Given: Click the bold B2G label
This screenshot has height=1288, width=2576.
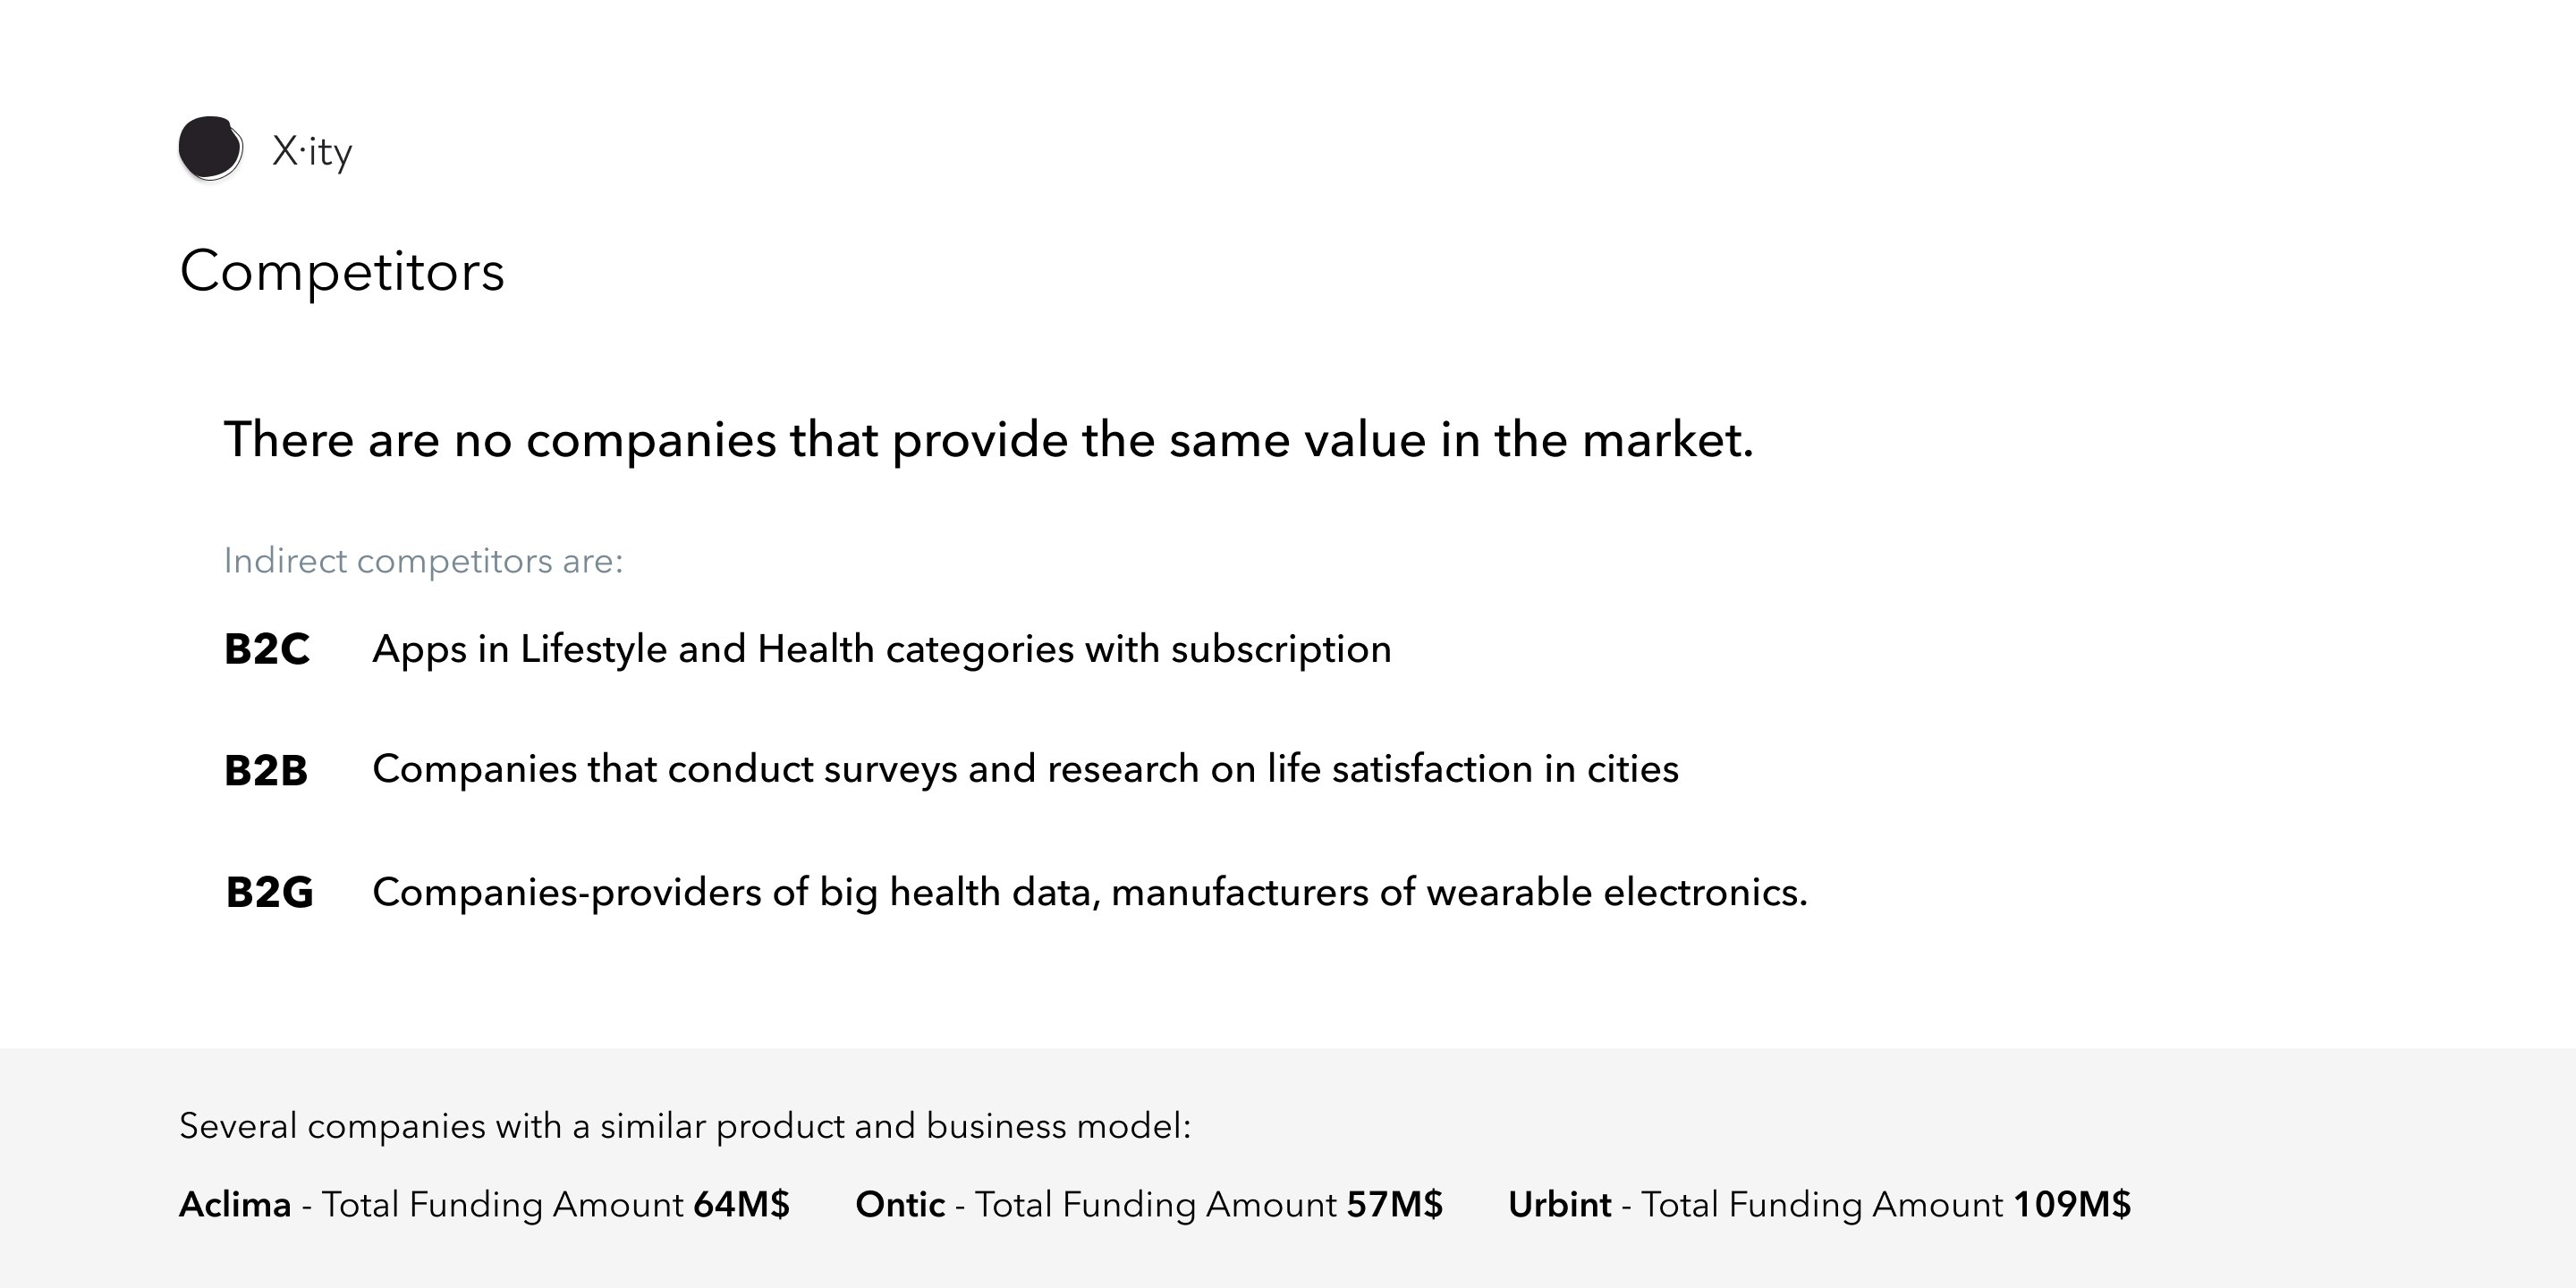Looking at the screenshot, I should coord(269,892).
